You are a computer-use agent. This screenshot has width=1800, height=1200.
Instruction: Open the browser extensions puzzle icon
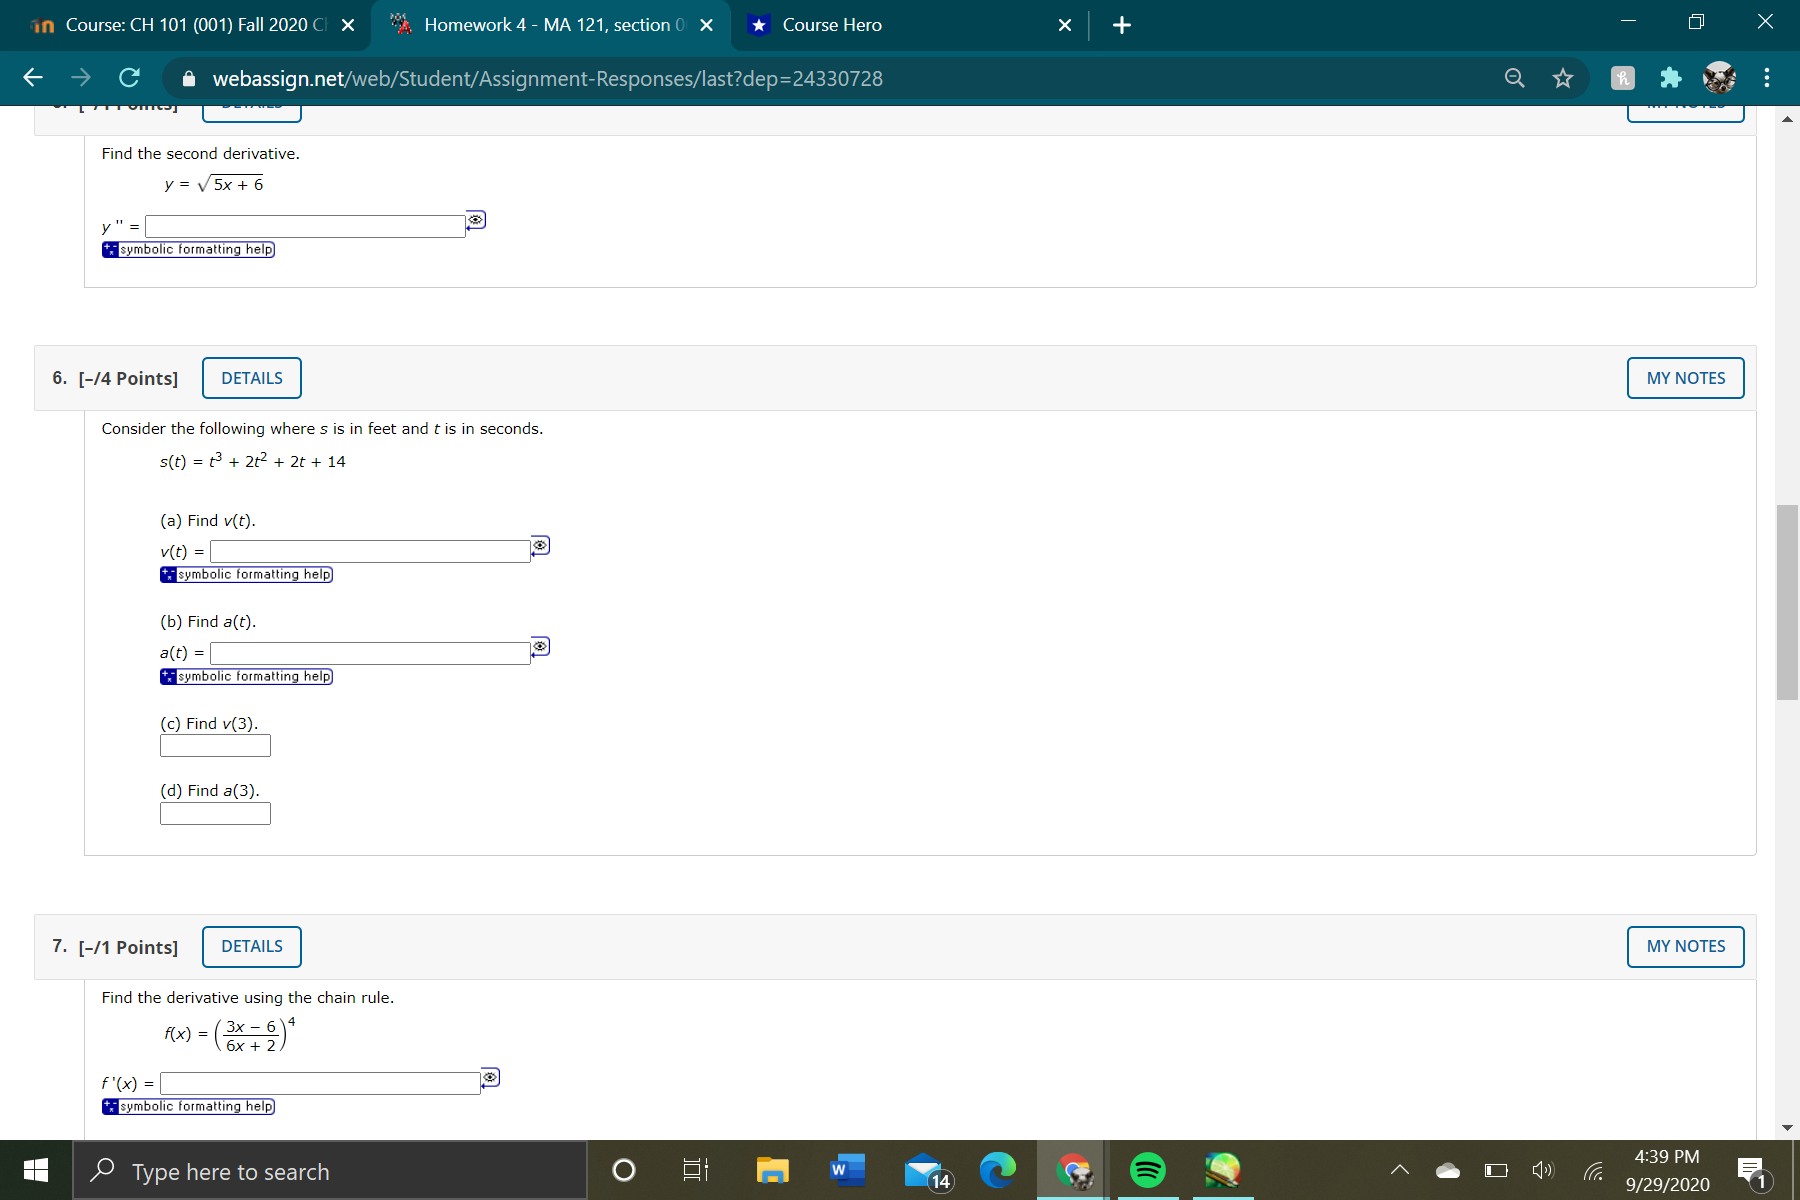(x=1671, y=77)
